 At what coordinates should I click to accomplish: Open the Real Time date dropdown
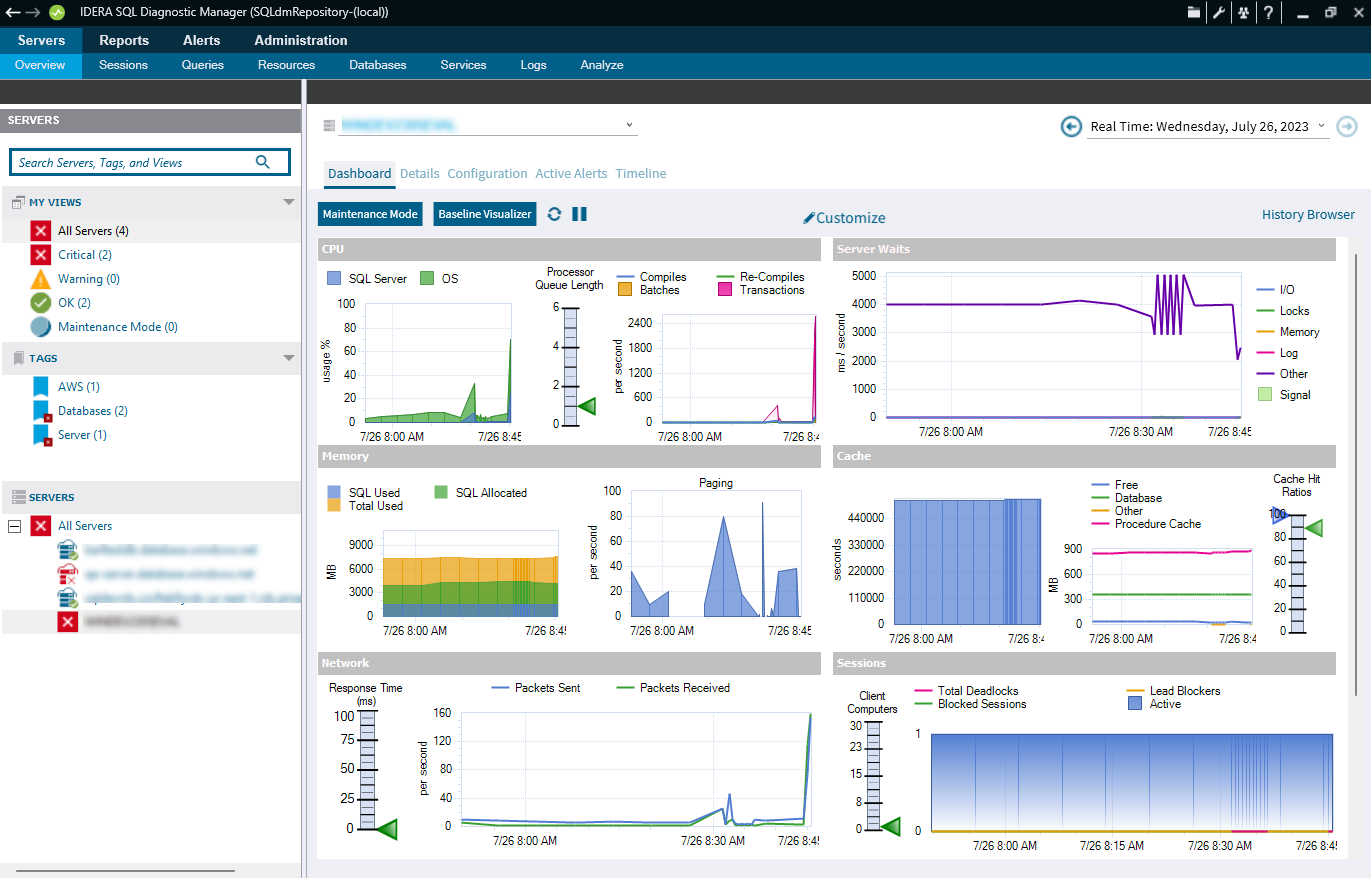[x=1321, y=126]
